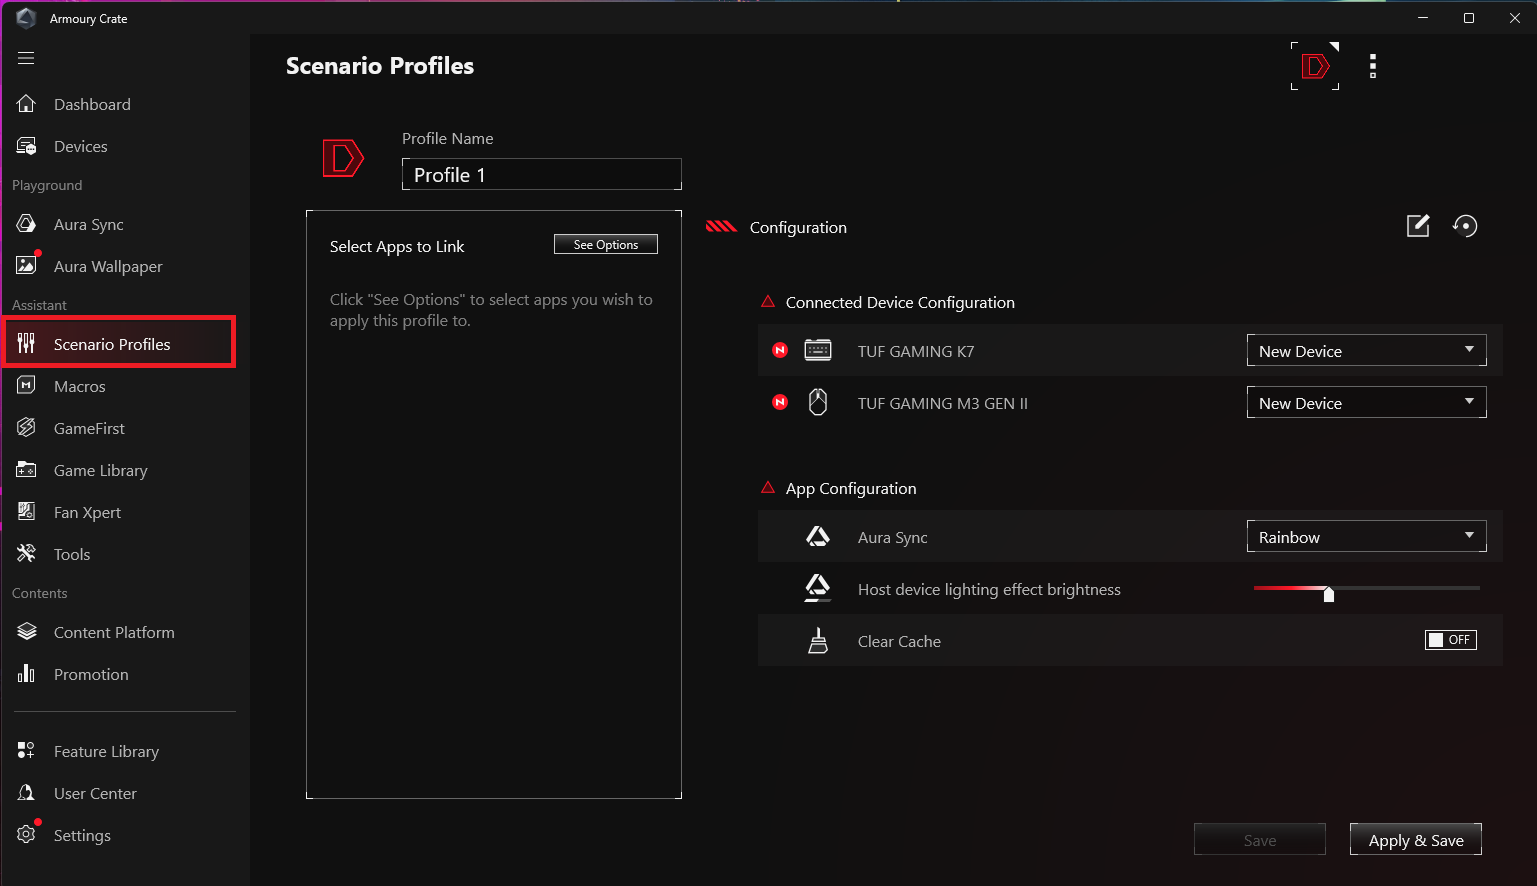The width and height of the screenshot is (1537, 886).
Task: Collapse App Configuration section
Action: (768, 488)
